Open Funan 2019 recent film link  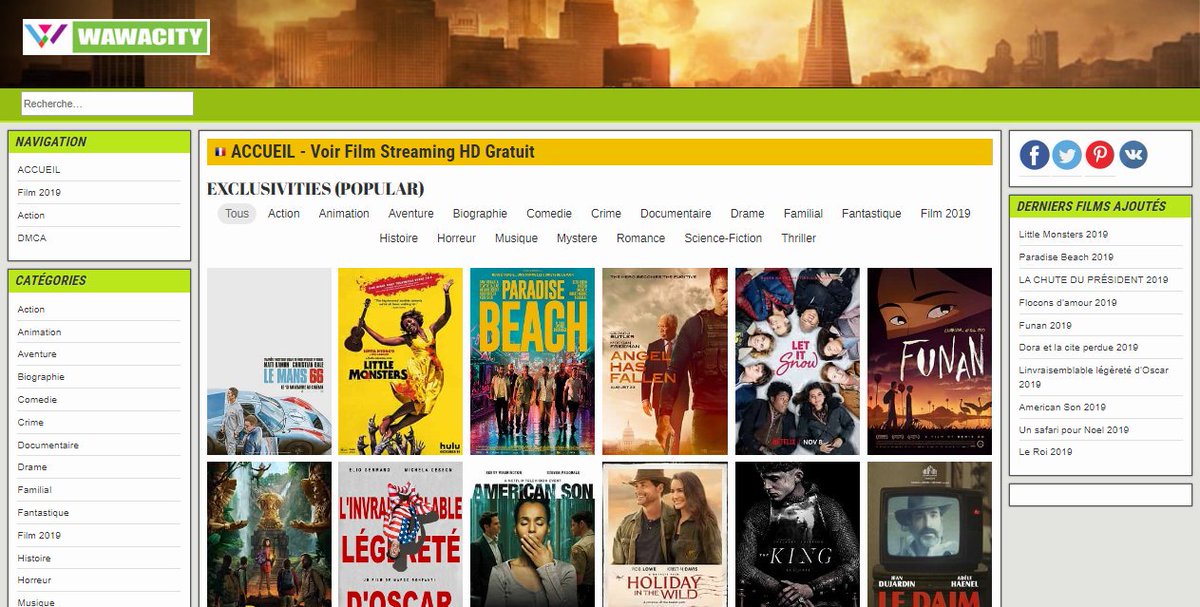[1045, 325]
